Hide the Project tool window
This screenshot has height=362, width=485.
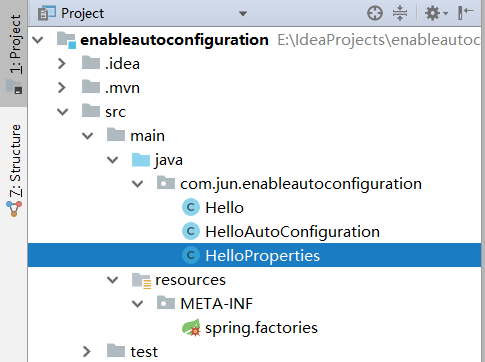coord(466,13)
